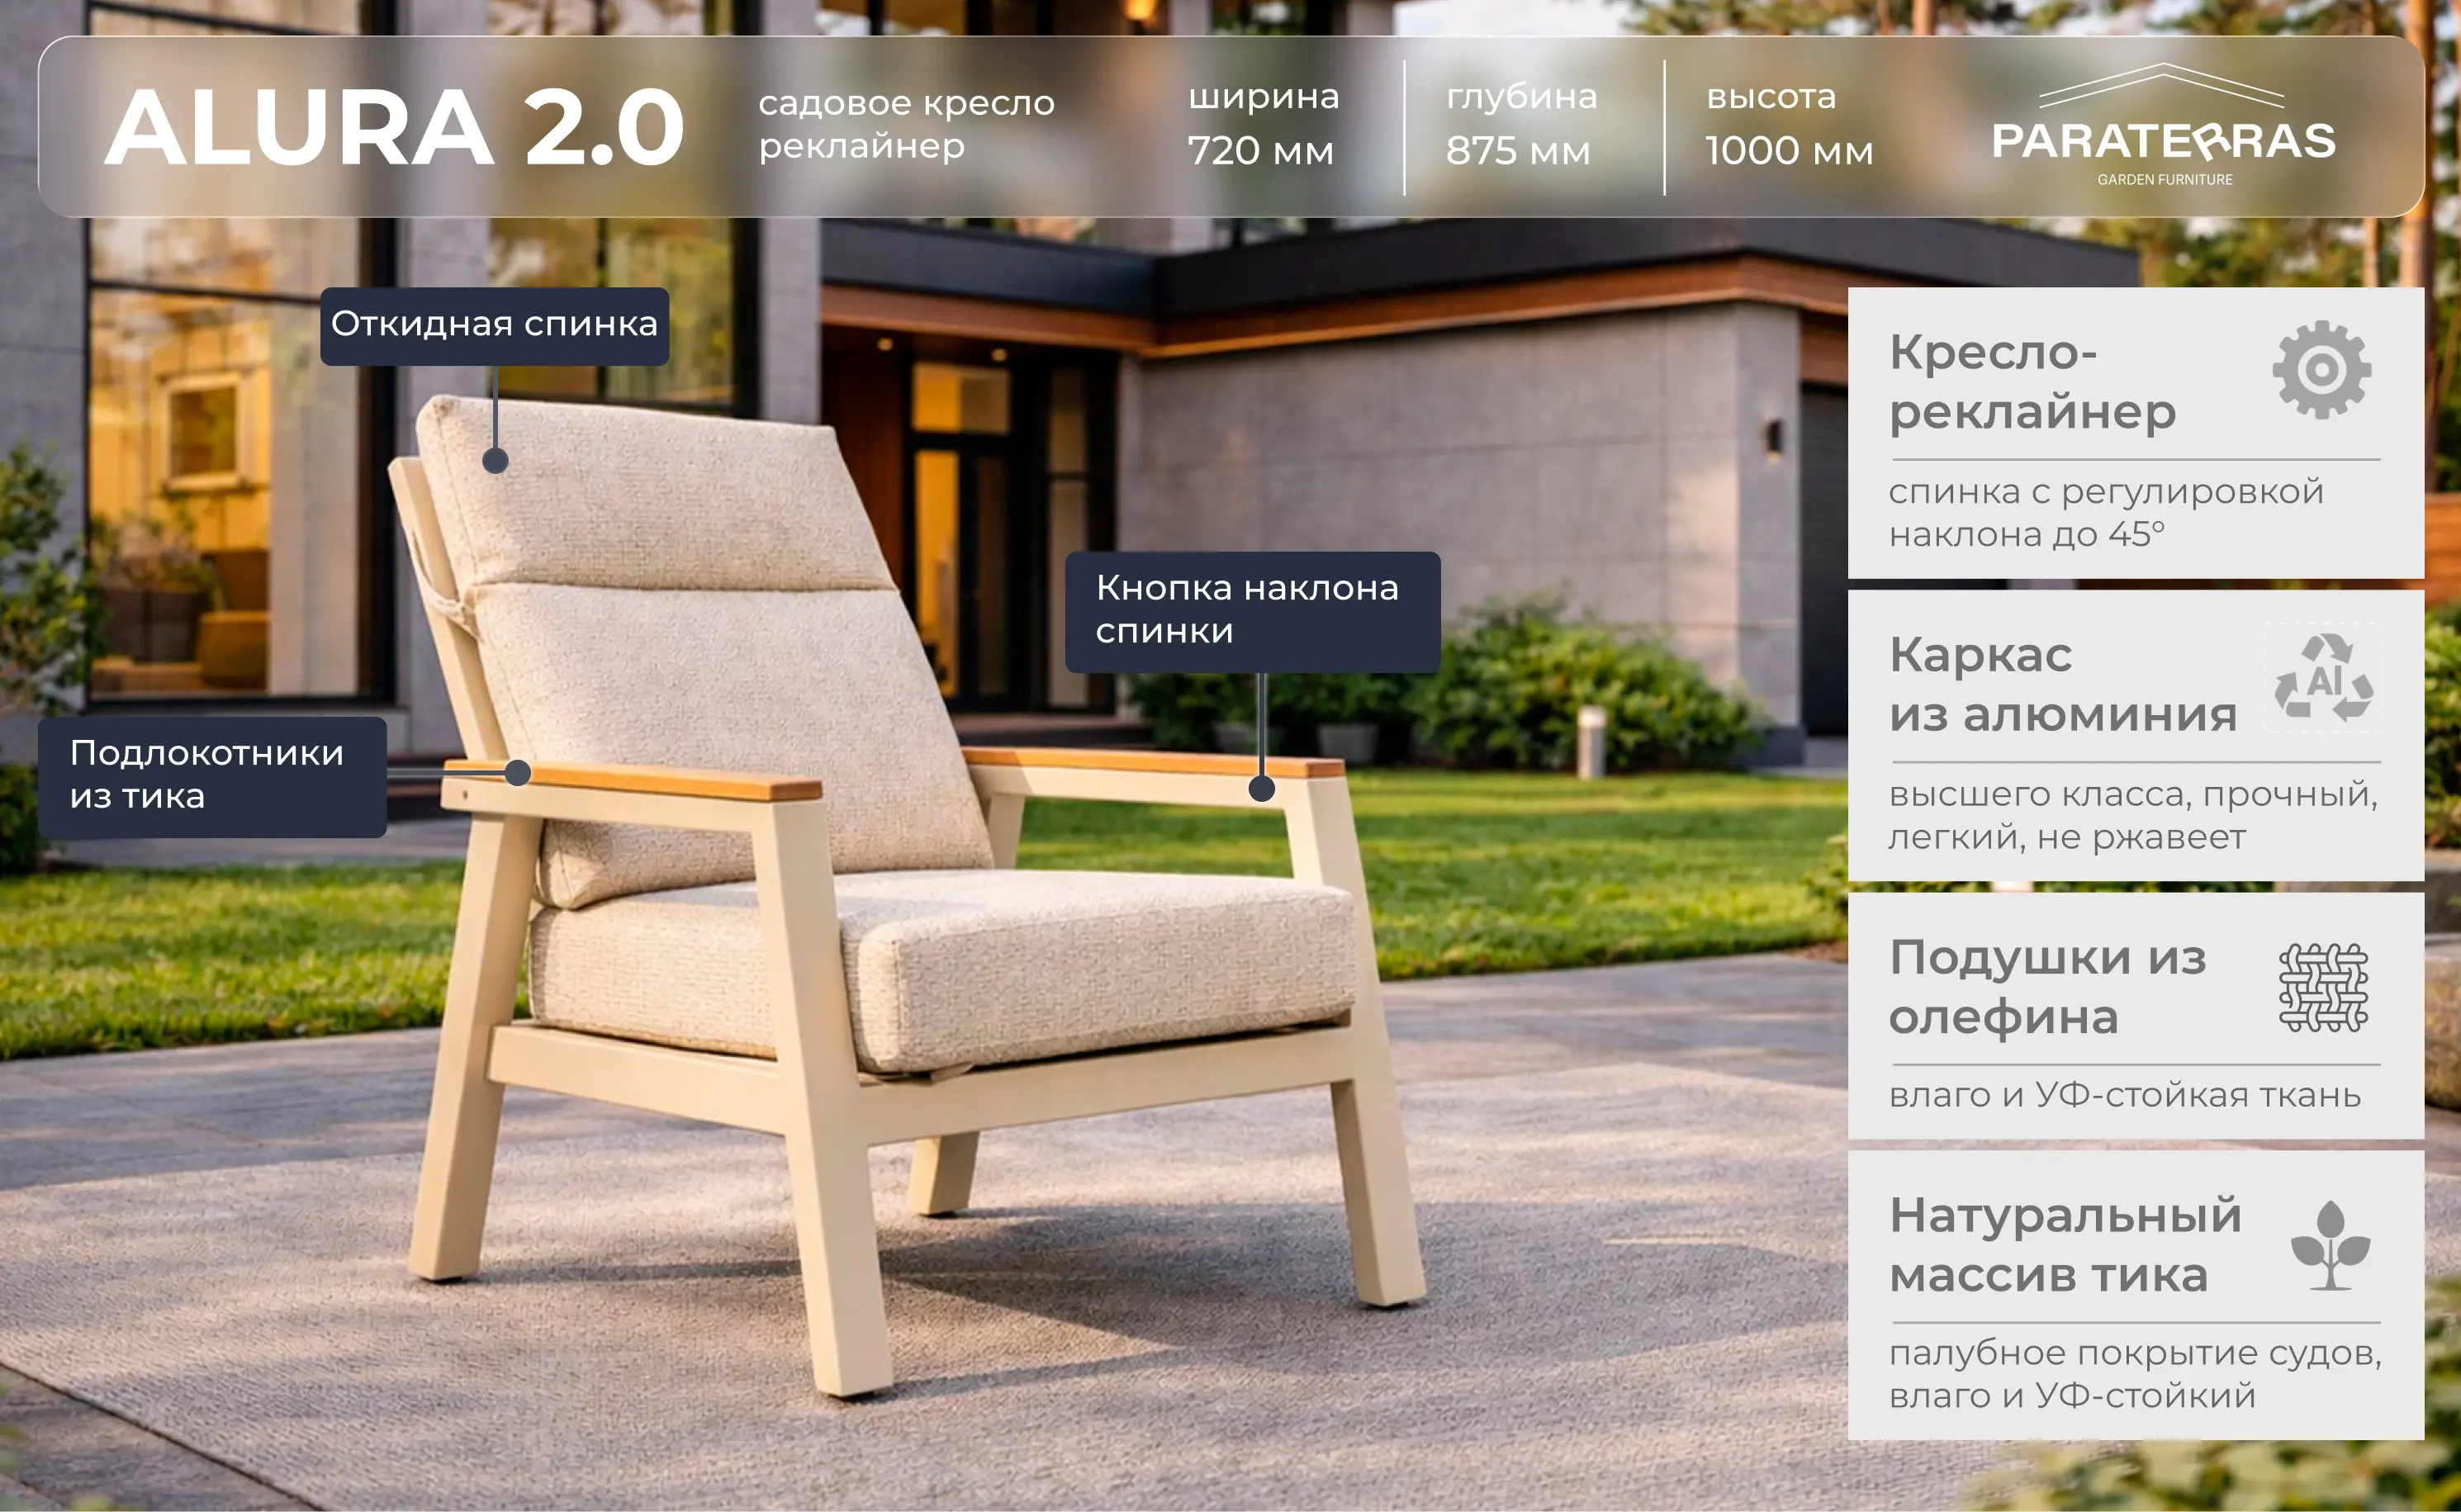Click the marker dot on the right armrest

click(x=1262, y=788)
